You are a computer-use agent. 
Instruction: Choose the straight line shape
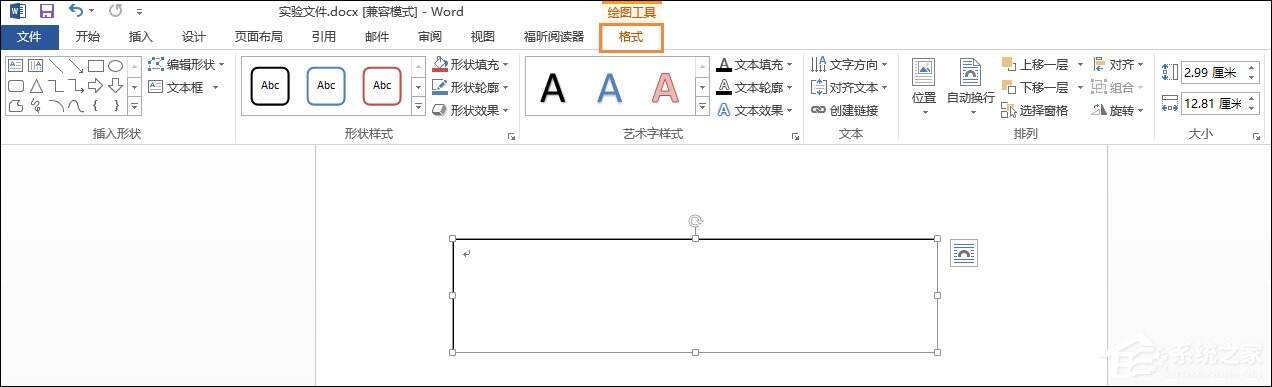[56, 66]
